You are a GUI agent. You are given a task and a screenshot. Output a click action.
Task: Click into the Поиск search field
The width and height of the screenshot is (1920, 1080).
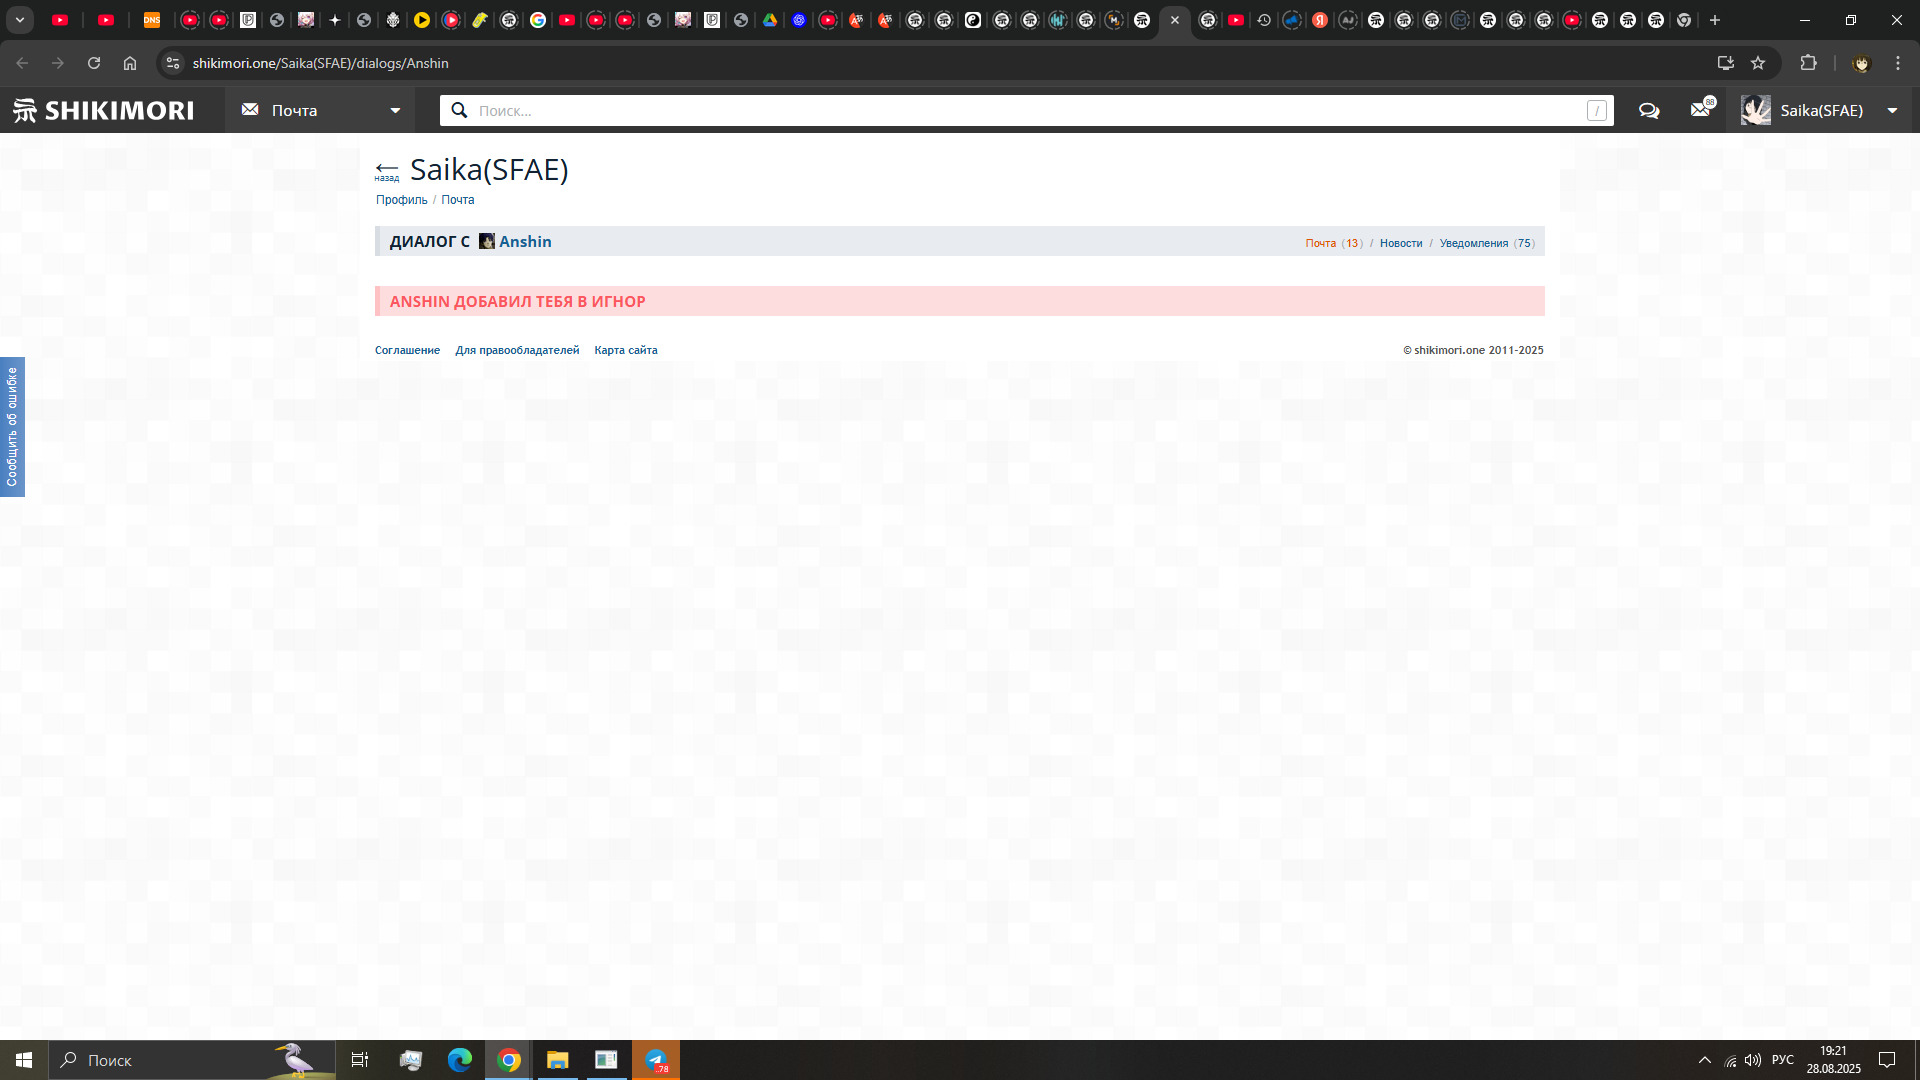1020,110
